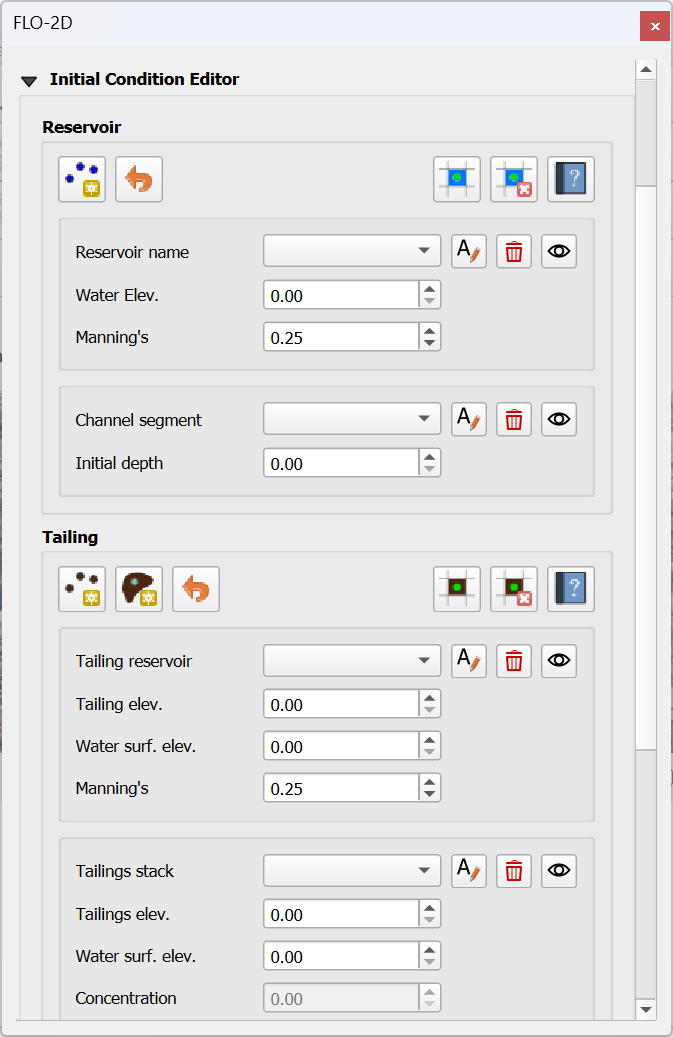Open the Reservoir help icon

click(x=570, y=179)
